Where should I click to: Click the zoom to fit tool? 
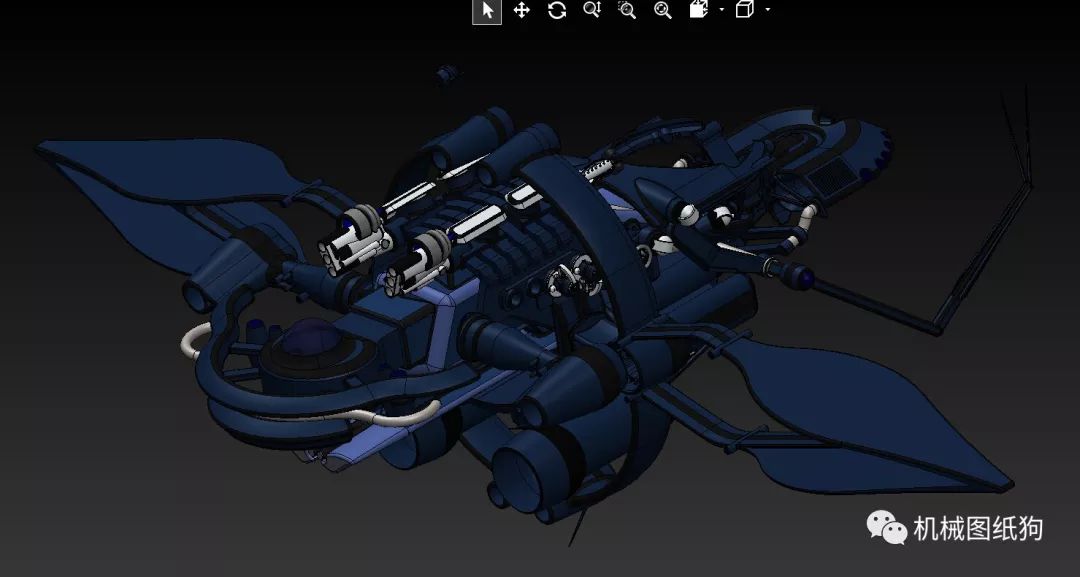[x=663, y=10]
